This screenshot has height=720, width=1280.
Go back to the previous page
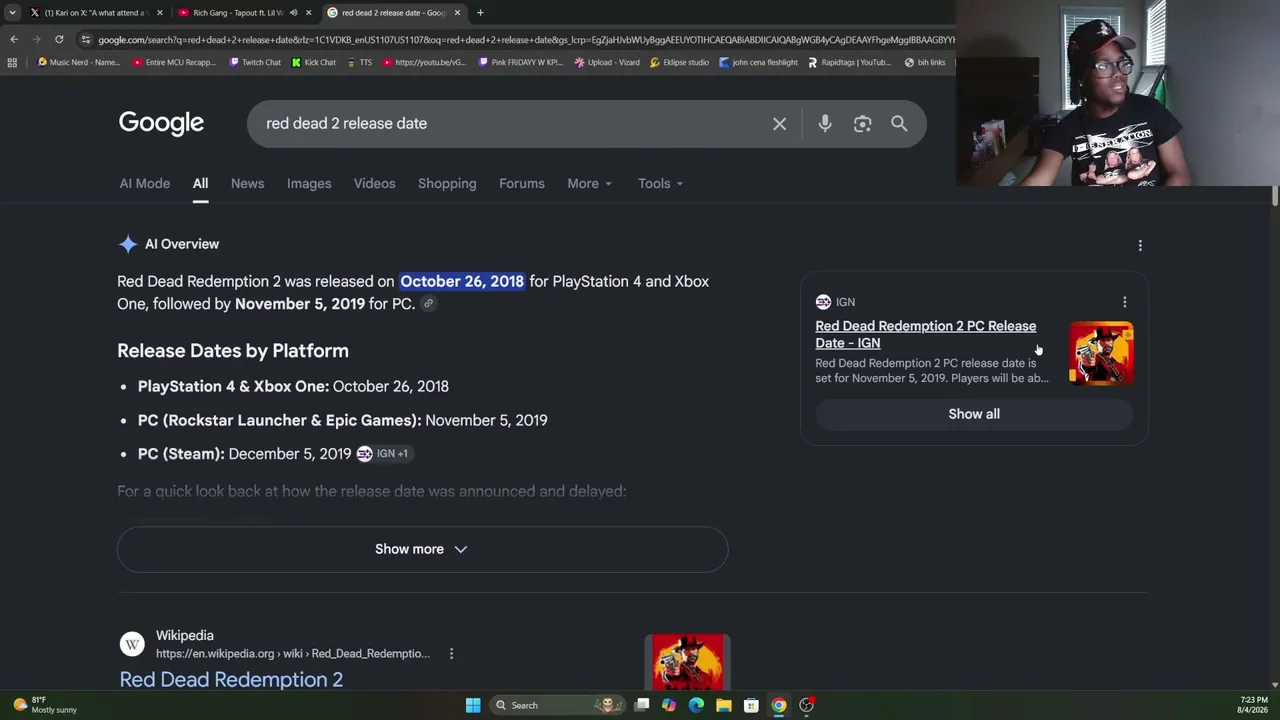point(14,39)
